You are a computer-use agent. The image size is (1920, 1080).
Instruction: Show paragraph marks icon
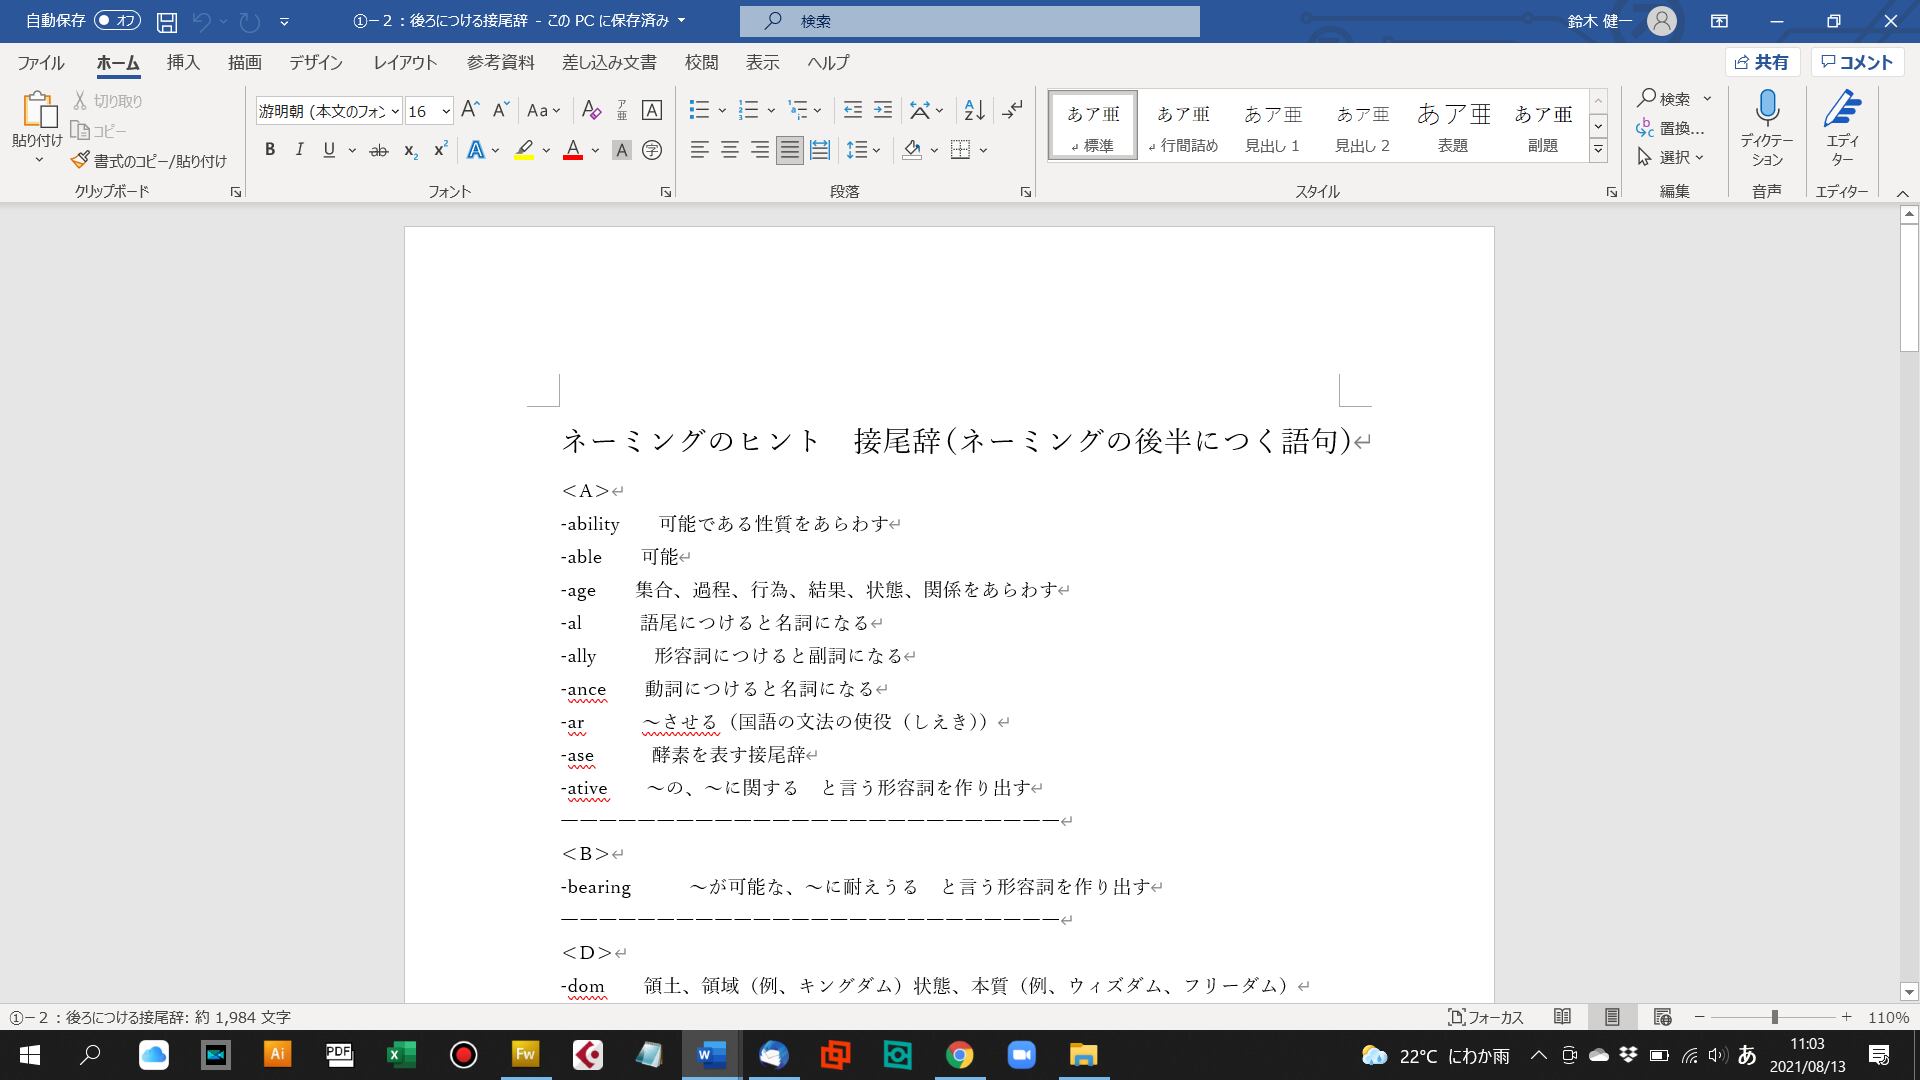[1012, 110]
